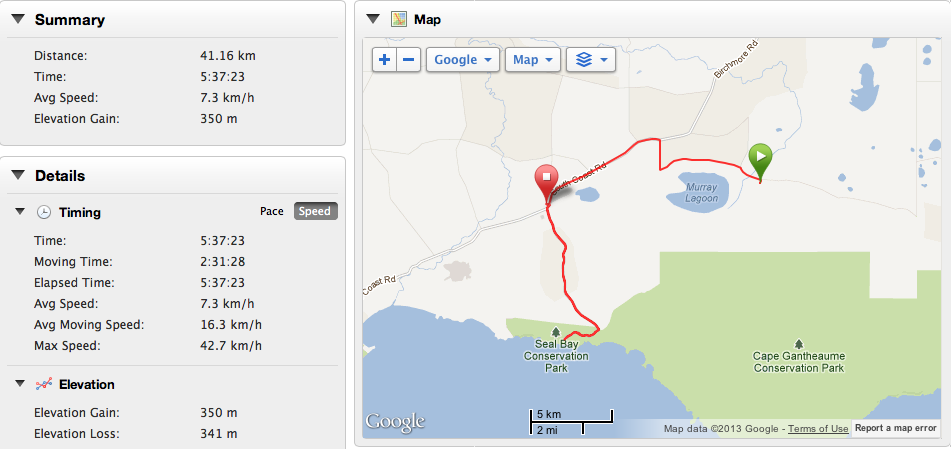Viewport: 952px width, 449px height.
Task: Click the elevation chart icon
Action: tap(44, 384)
